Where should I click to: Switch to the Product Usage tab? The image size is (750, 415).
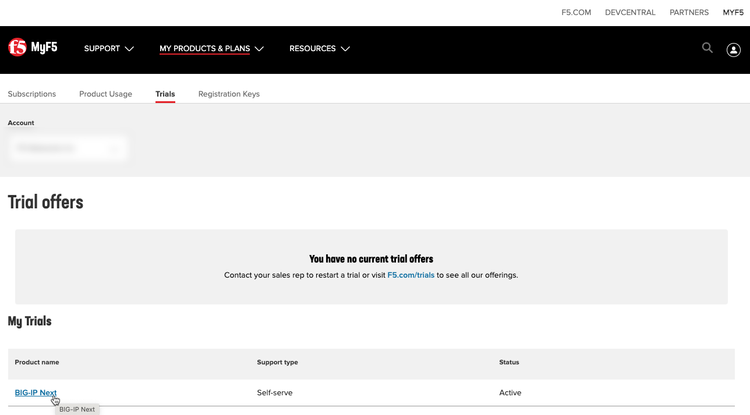[x=106, y=94]
